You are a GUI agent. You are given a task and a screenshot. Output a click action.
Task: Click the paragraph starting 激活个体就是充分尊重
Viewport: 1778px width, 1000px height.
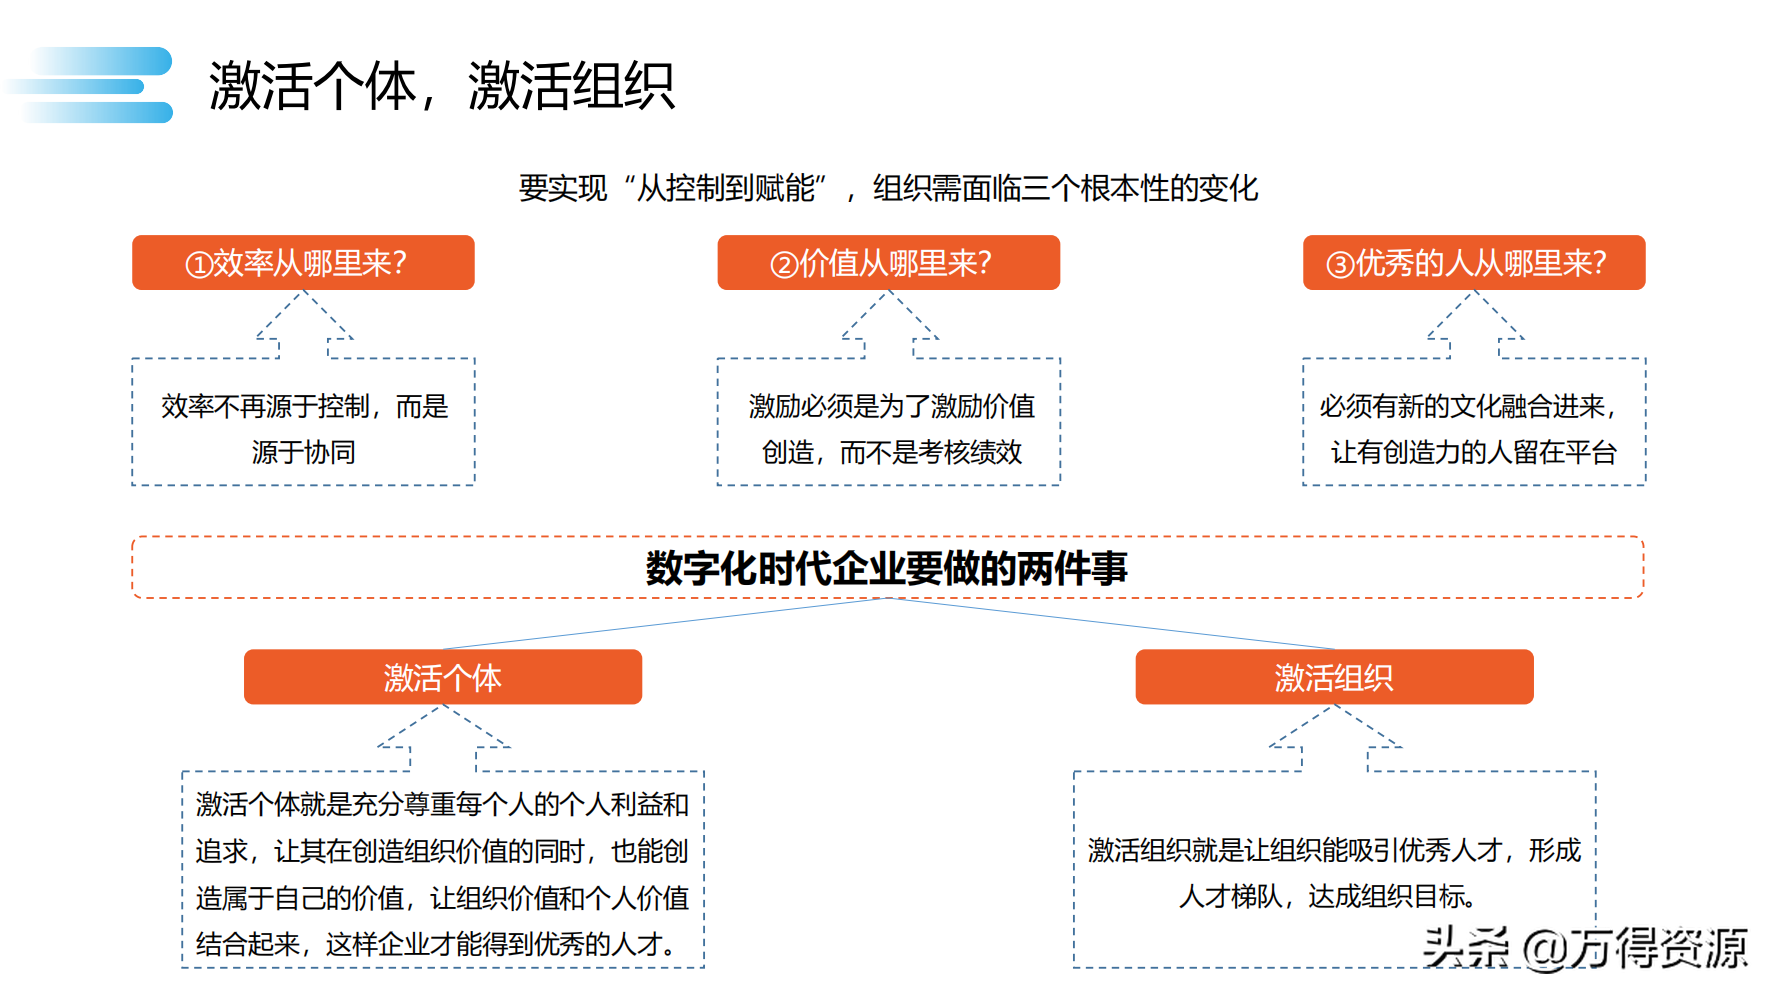[x=443, y=874]
